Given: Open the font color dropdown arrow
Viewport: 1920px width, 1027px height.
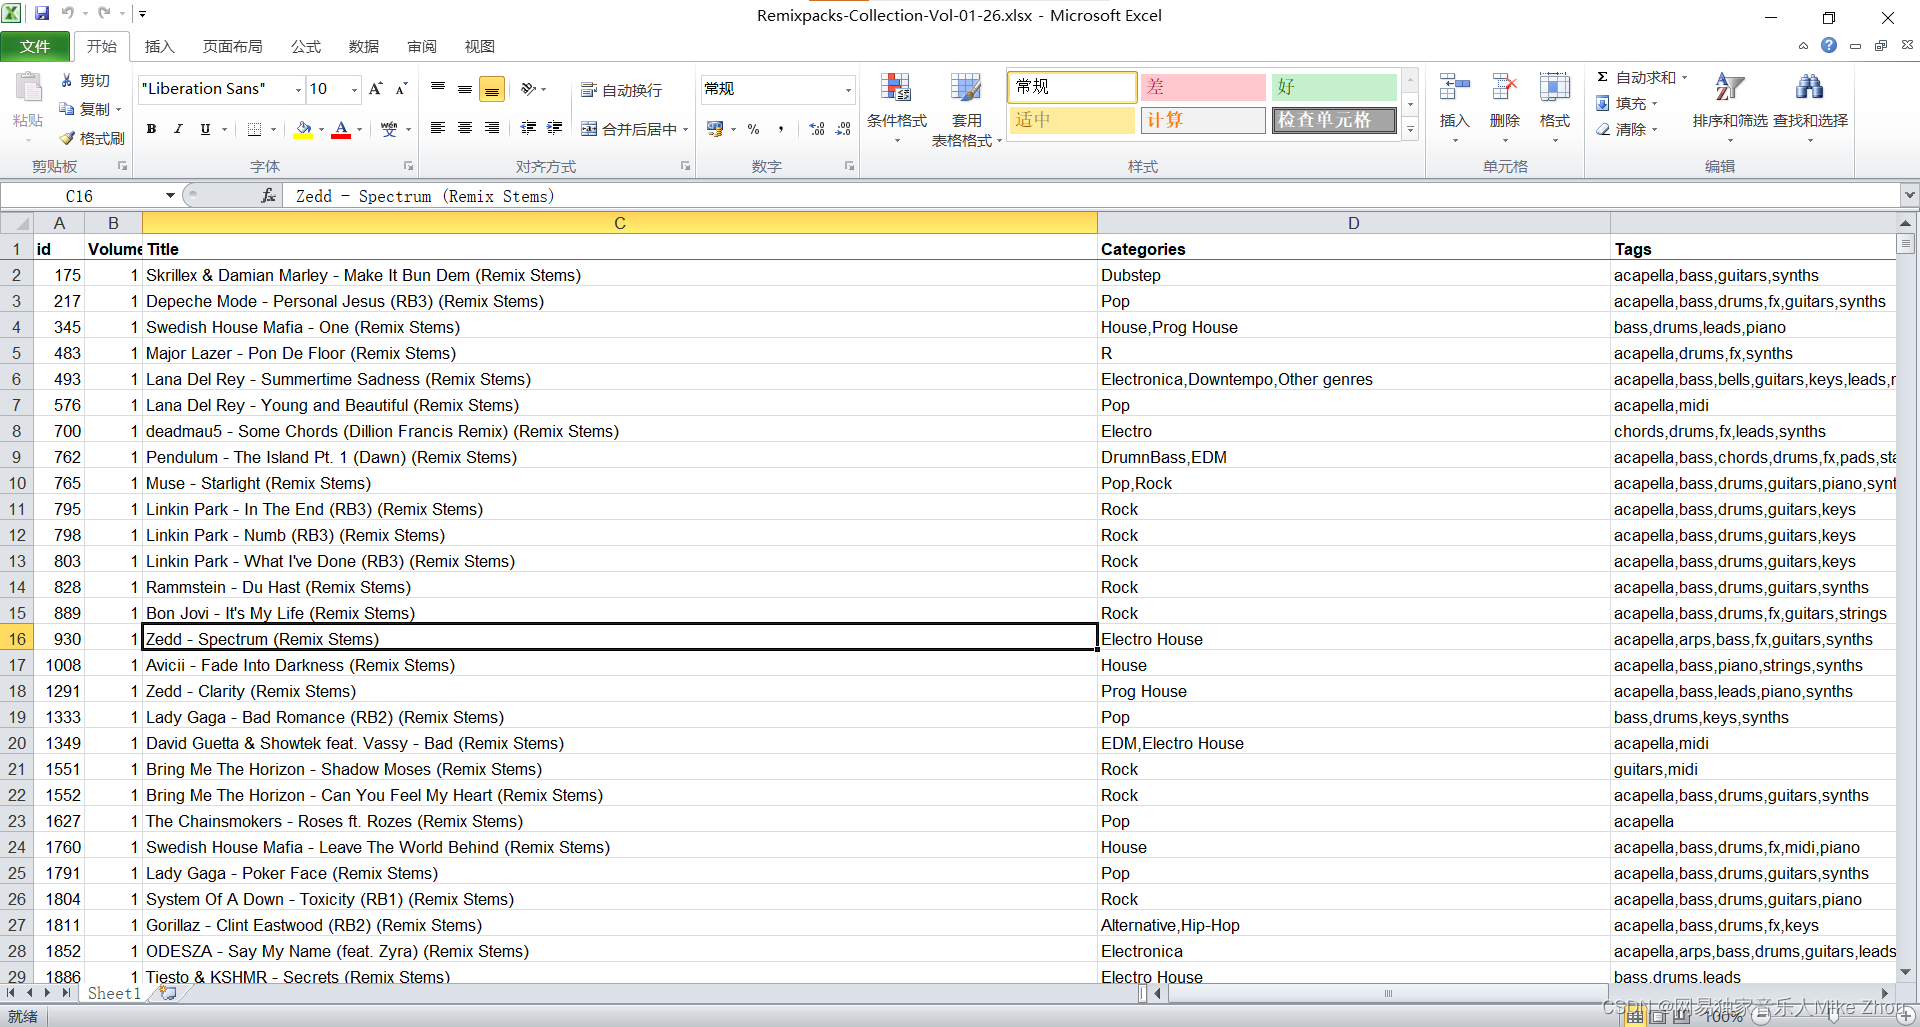Looking at the screenshot, I should 359,129.
